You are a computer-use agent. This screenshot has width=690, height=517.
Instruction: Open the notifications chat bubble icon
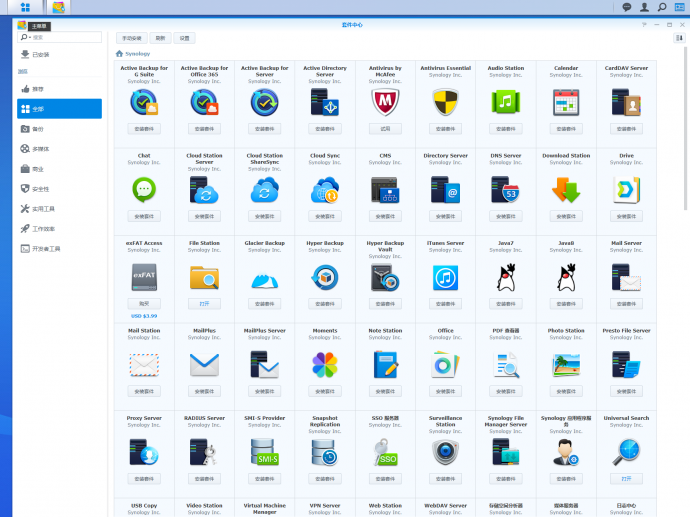[x=627, y=7]
